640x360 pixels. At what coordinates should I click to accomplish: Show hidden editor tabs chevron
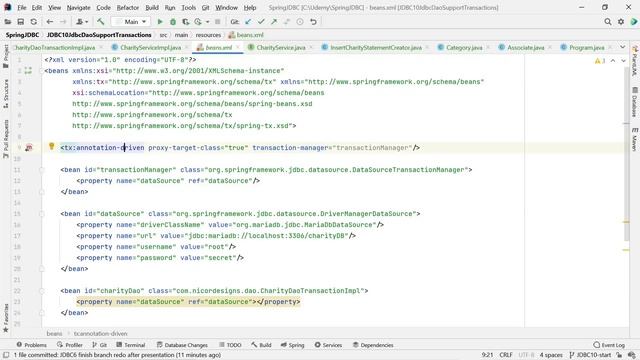(622, 47)
